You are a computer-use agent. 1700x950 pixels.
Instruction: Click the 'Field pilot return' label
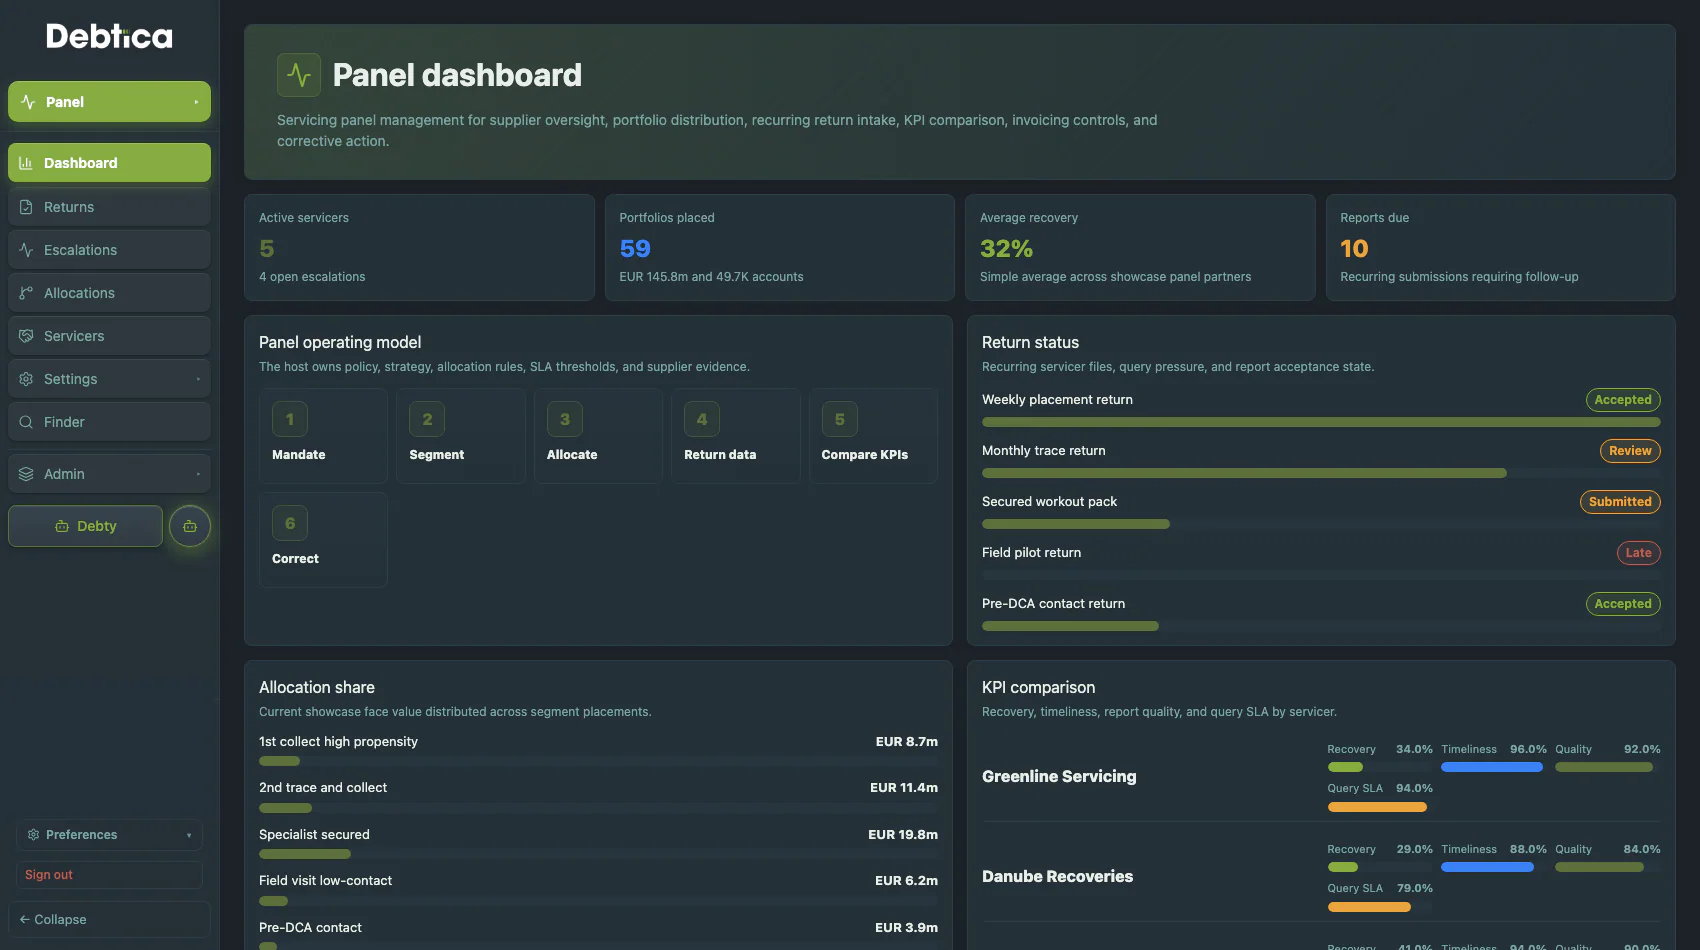(x=1031, y=553)
